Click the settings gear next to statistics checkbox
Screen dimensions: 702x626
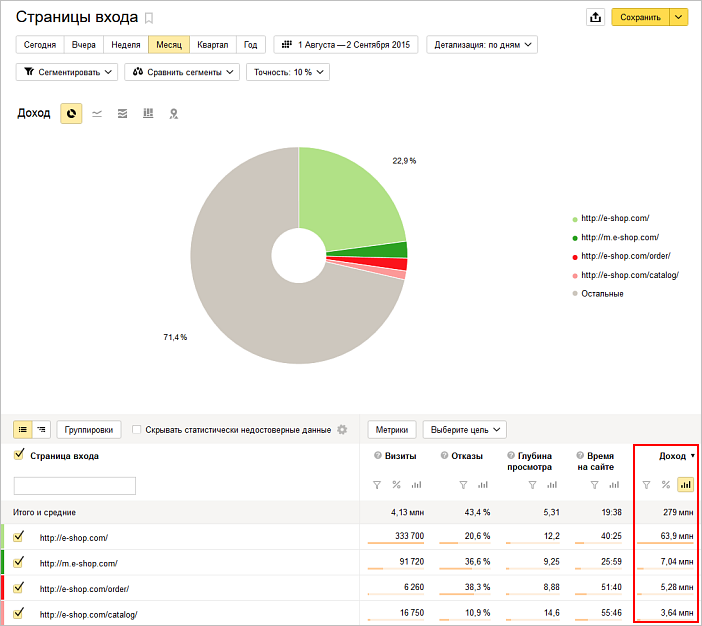342,430
